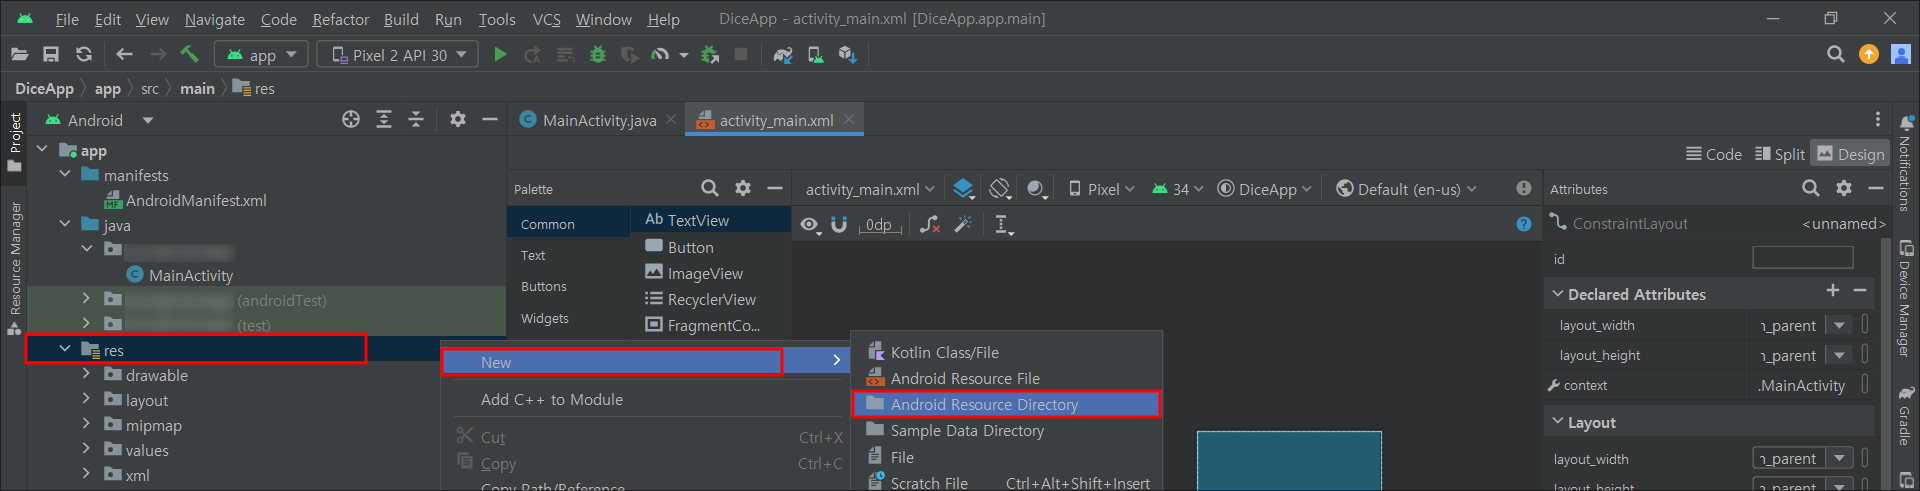The image size is (1920, 491).
Task: Click Expand All in project panel
Action: tap(384, 120)
